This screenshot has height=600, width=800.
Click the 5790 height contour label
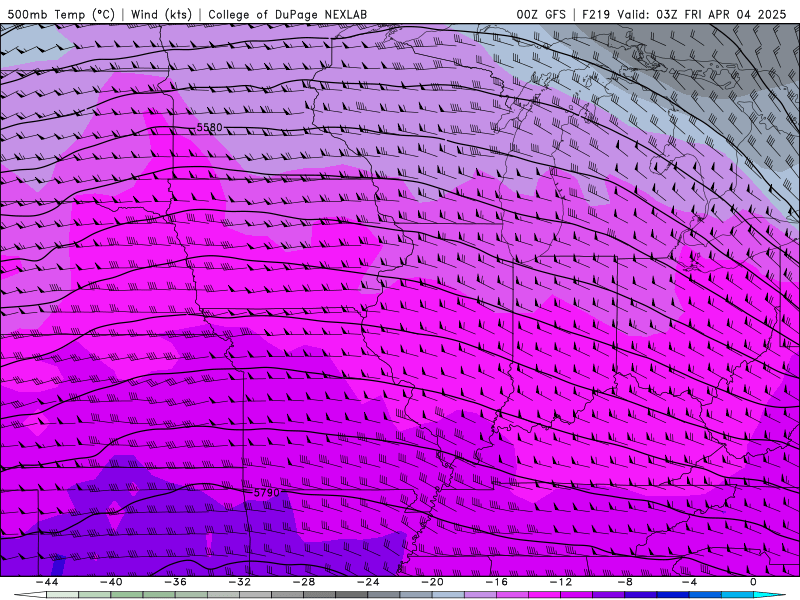(x=267, y=492)
